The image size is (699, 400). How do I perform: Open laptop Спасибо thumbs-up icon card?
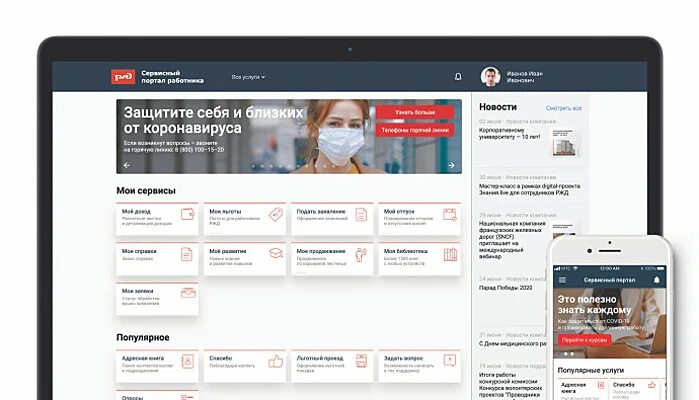coord(244,366)
